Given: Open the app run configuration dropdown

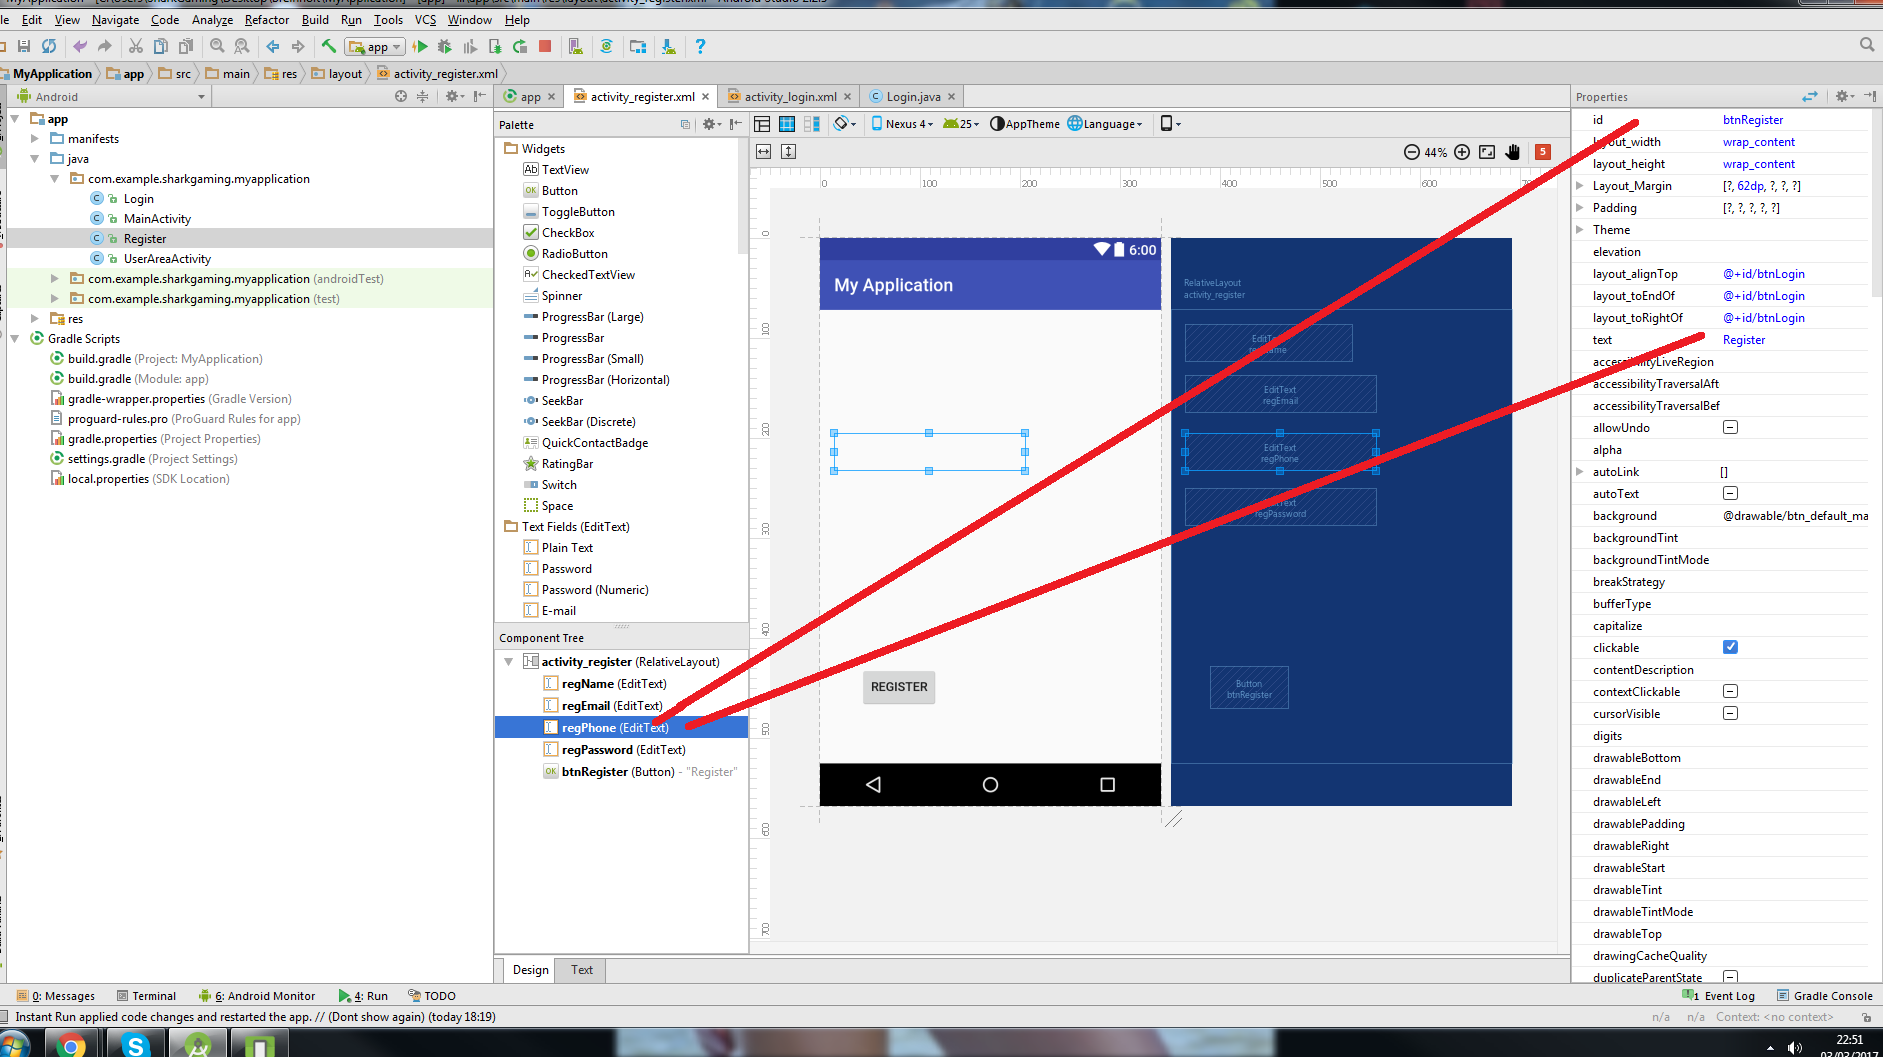Looking at the screenshot, I should pos(374,46).
